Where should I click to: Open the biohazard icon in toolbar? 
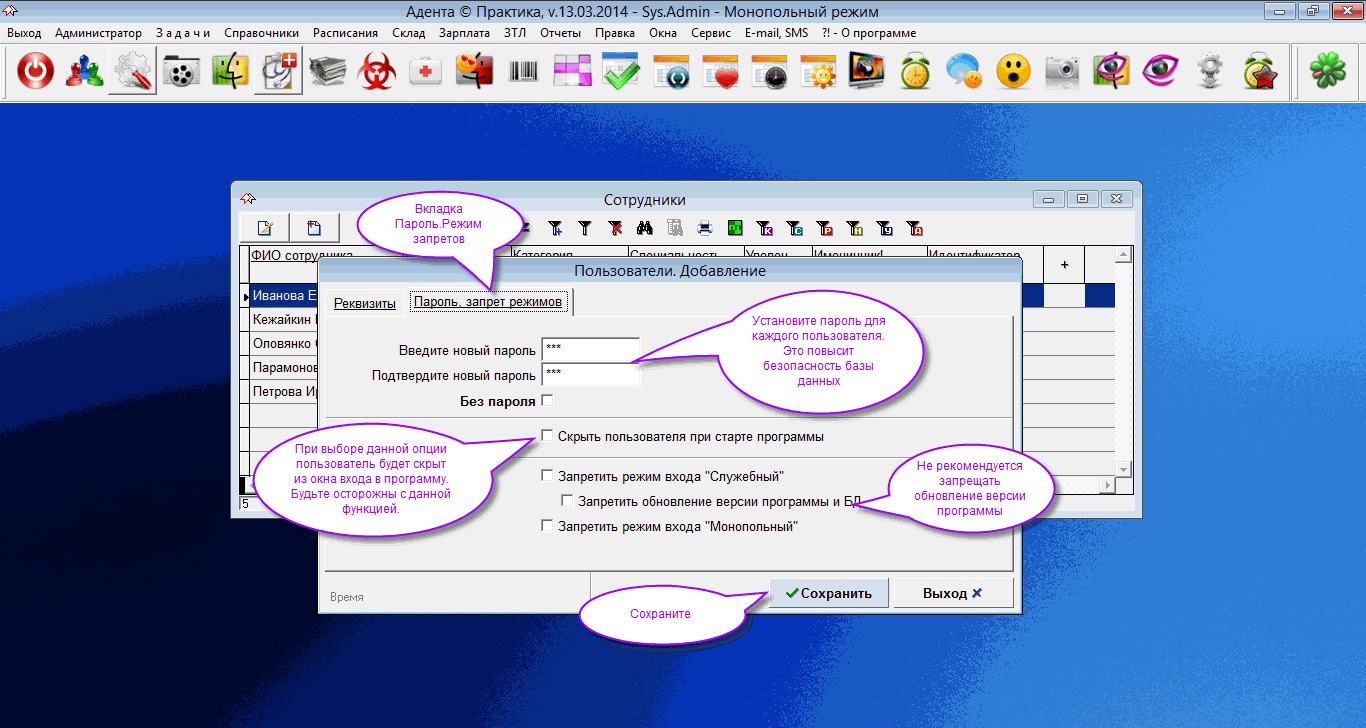point(378,71)
